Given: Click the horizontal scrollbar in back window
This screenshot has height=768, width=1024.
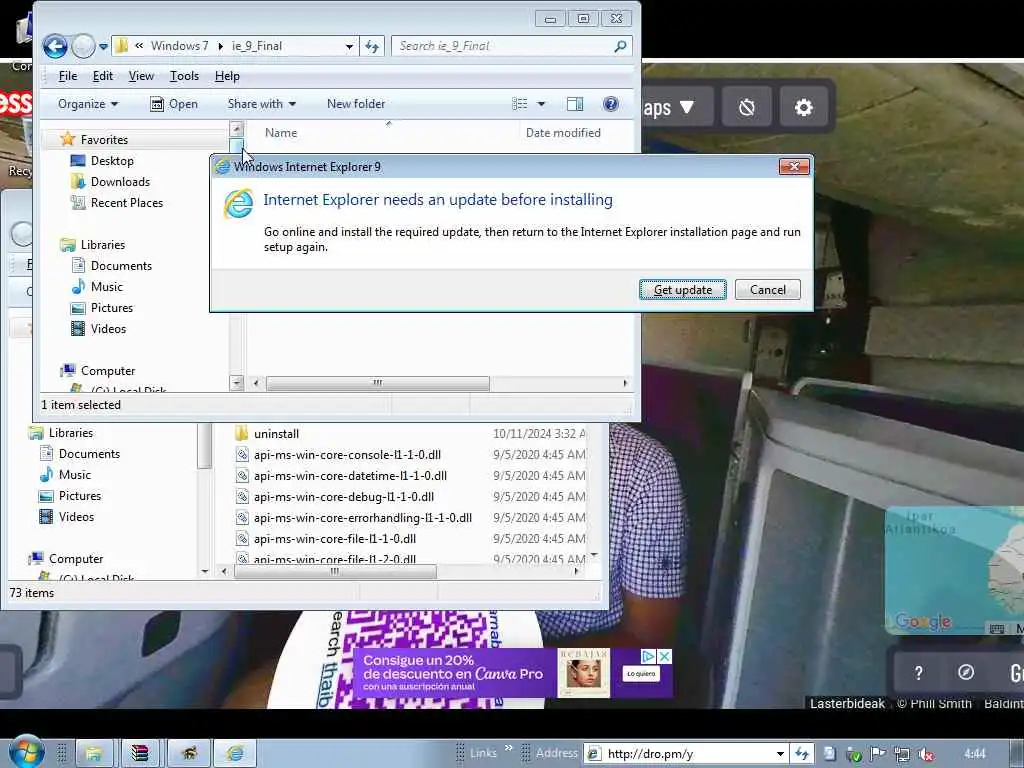Looking at the screenshot, I should 334,571.
